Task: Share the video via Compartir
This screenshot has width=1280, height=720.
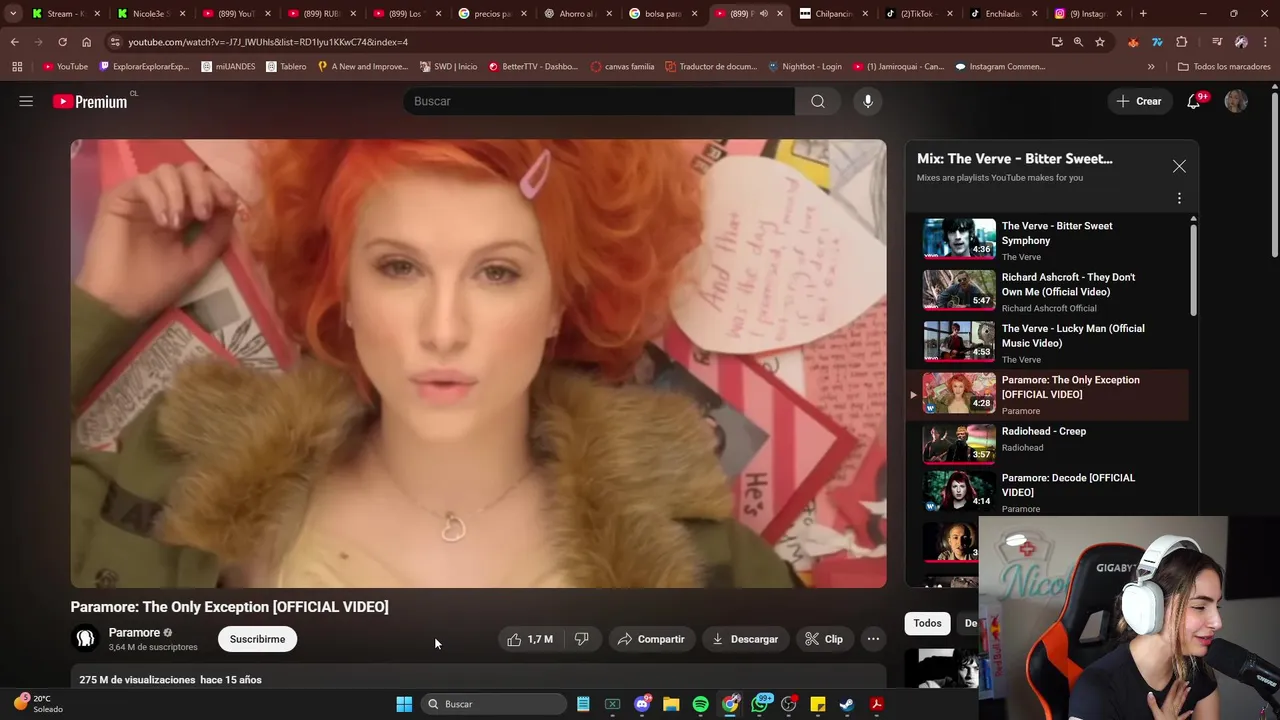Action: coord(651,639)
